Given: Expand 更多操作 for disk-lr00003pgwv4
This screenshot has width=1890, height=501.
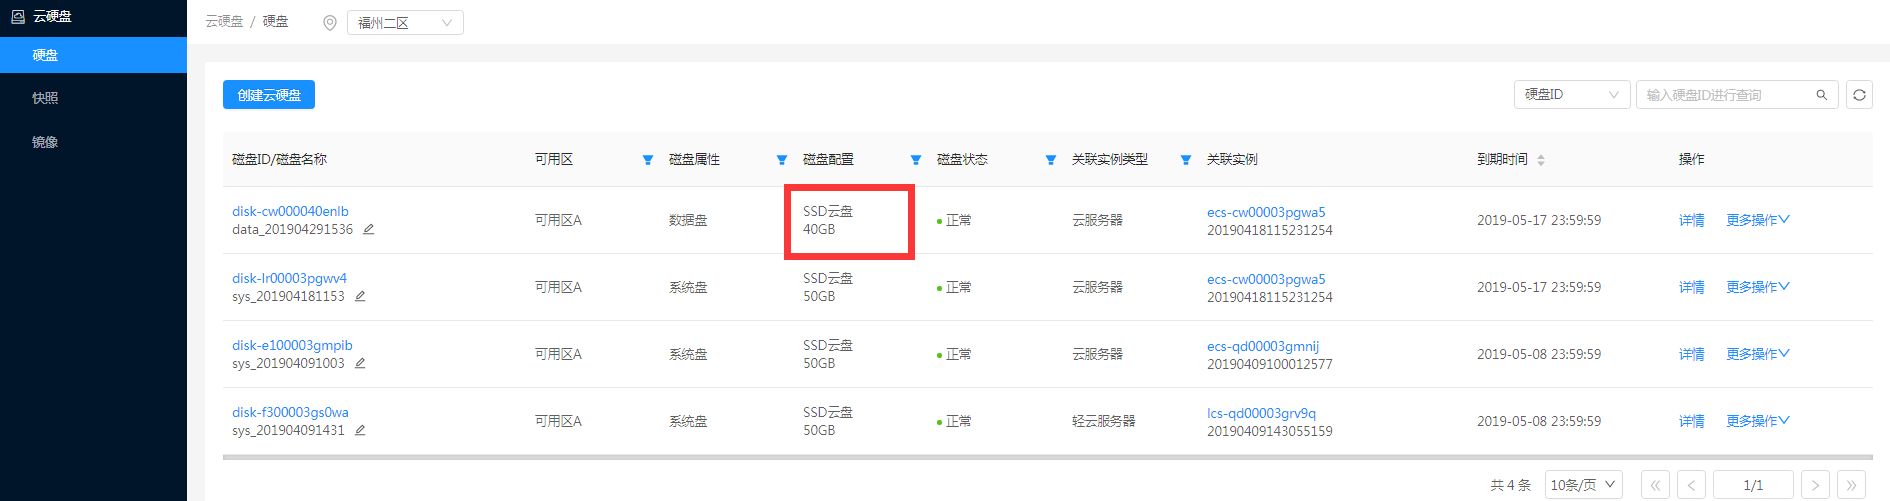Looking at the screenshot, I should [x=1758, y=287].
